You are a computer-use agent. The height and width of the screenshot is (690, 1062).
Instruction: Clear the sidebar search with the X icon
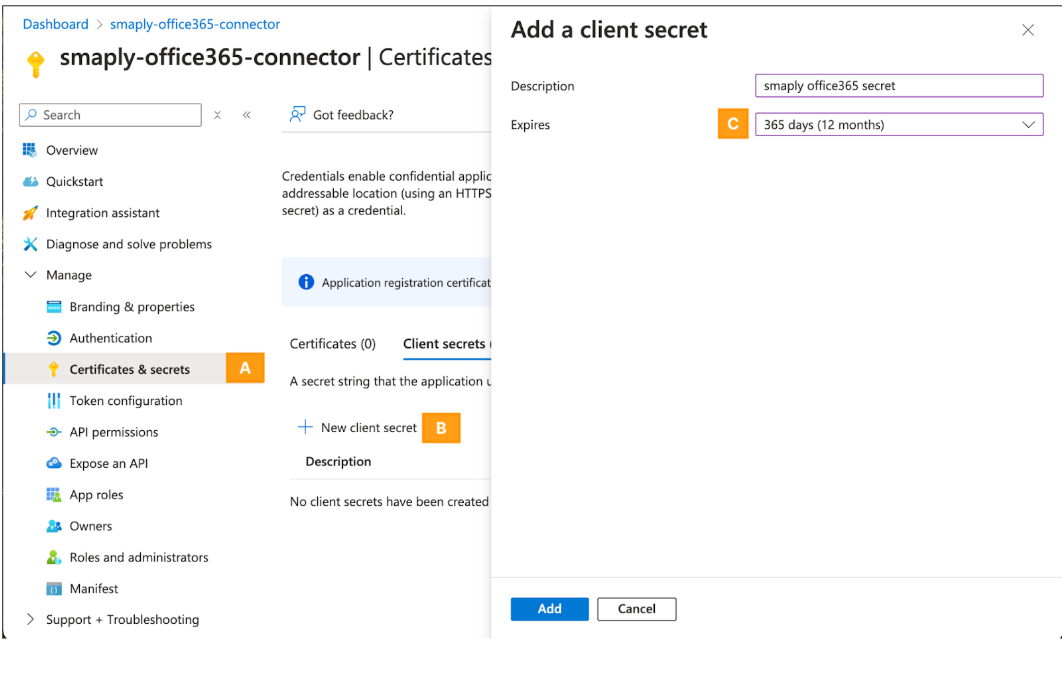point(217,115)
